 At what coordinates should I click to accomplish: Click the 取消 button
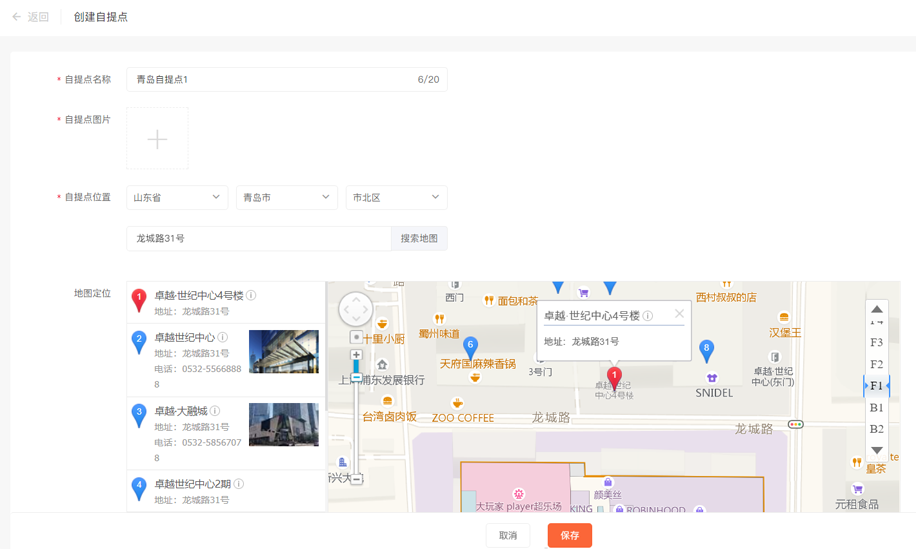(508, 535)
